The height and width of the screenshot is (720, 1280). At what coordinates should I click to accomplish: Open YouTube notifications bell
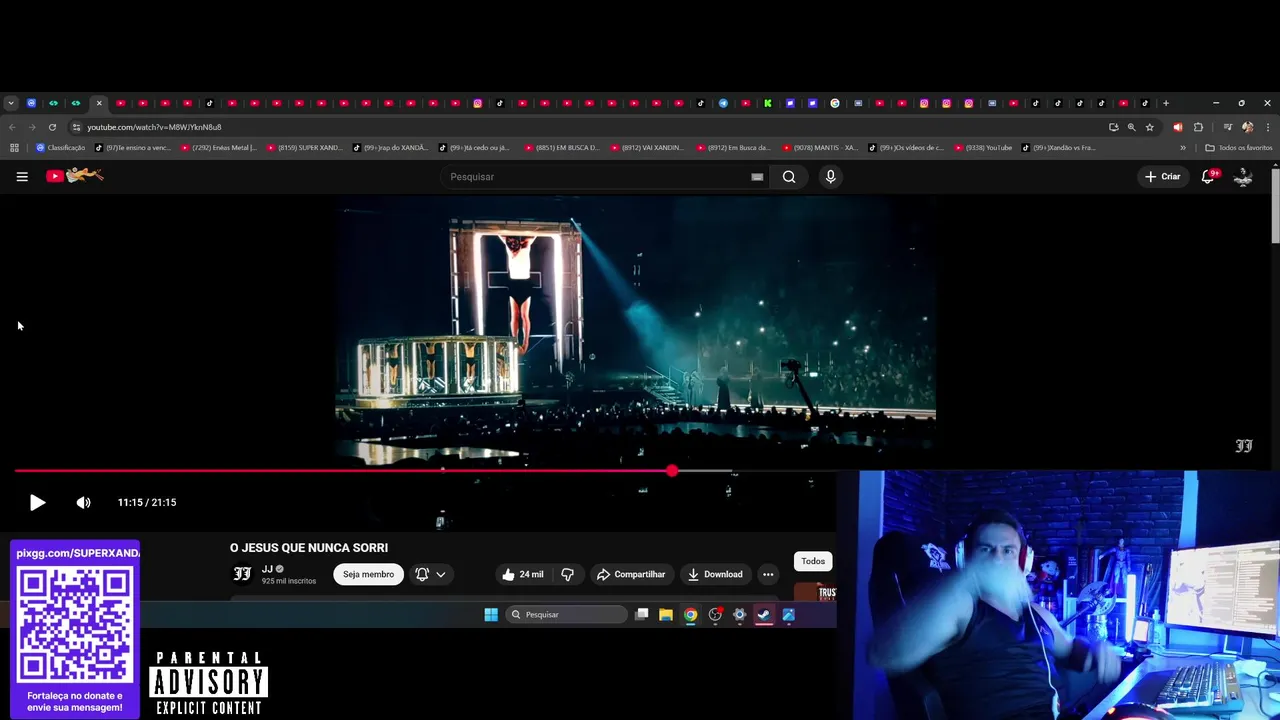pos(1208,177)
